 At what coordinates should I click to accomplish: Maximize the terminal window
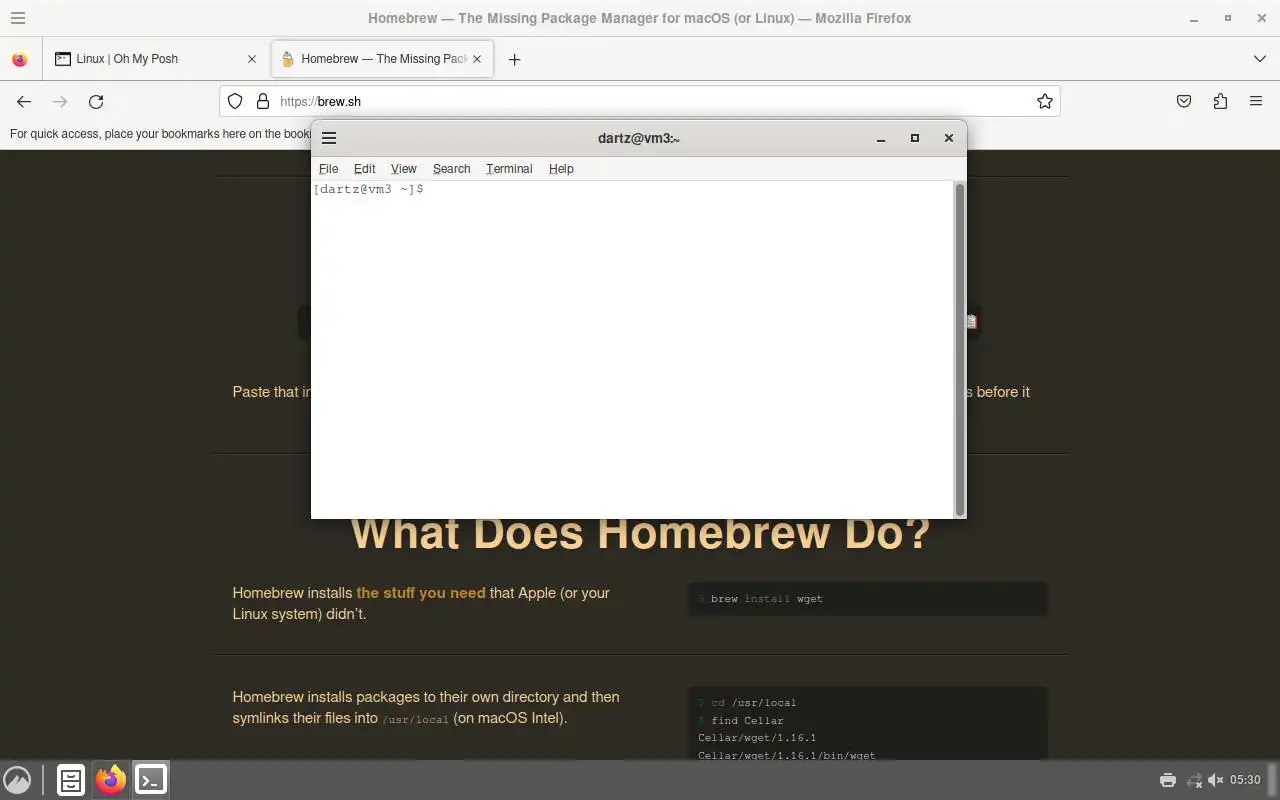tap(914, 138)
